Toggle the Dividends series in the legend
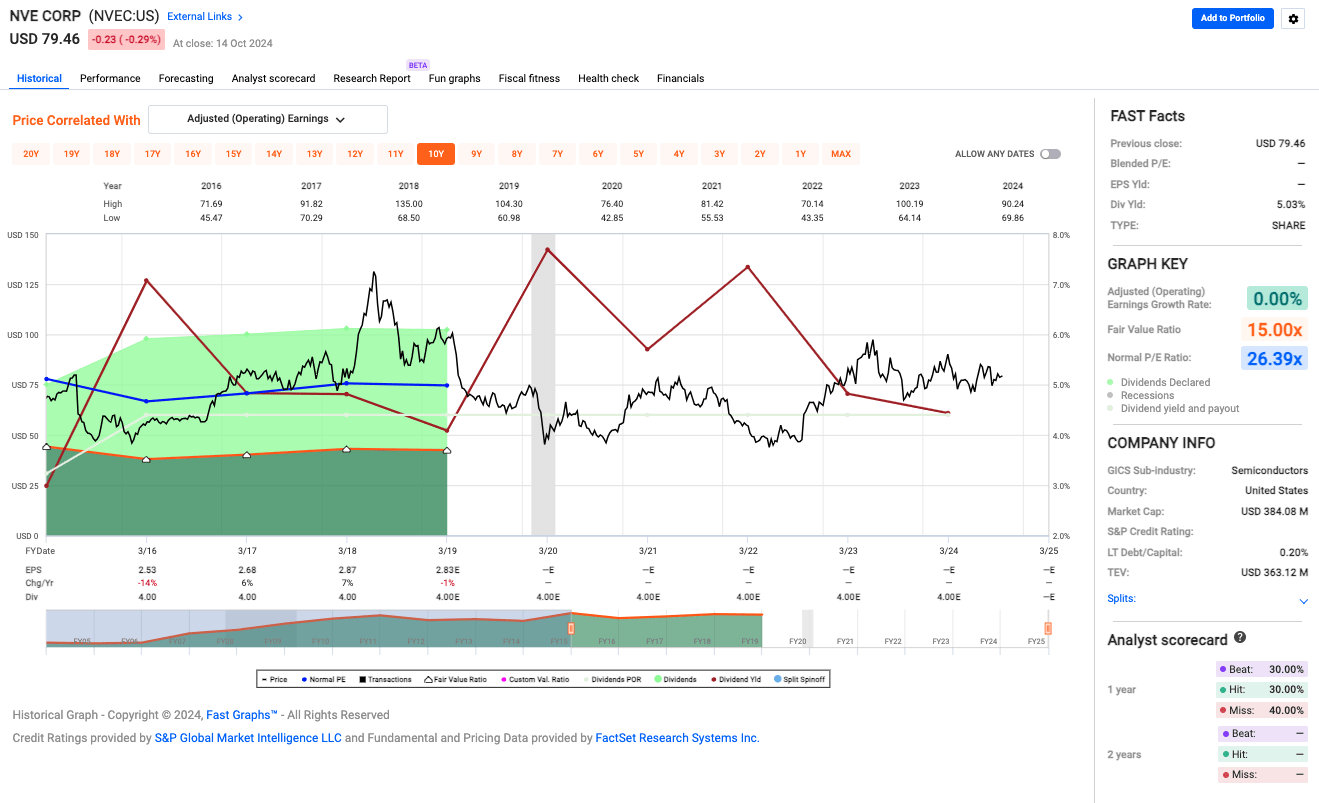This screenshot has height=803, width=1319. pyautogui.click(x=657, y=679)
